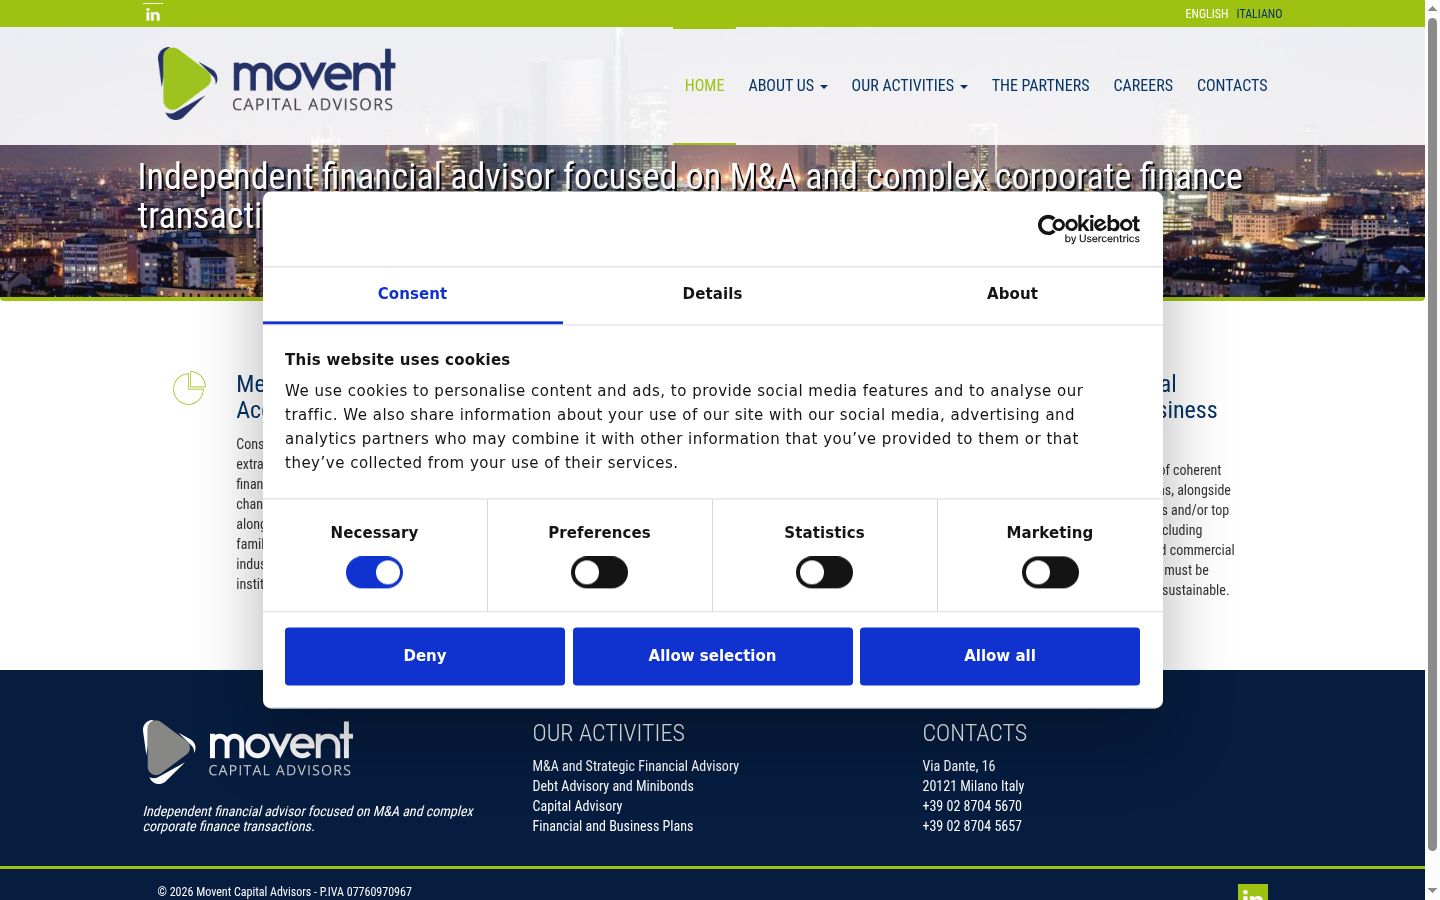The height and width of the screenshot is (900, 1440).
Task: Click the Deny button
Action: tap(425, 656)
